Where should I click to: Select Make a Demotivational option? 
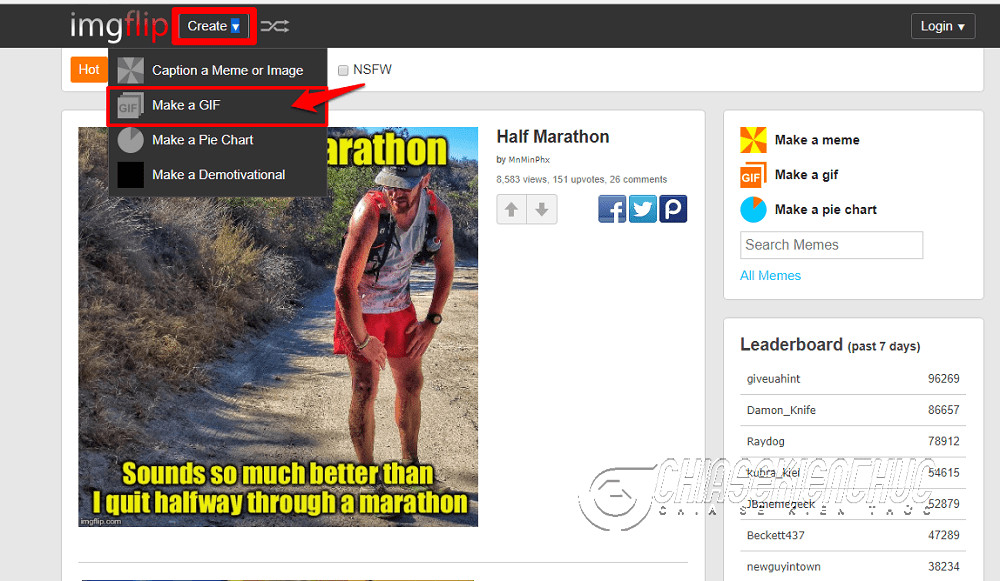pyautogui.click(x=218, y=175)
